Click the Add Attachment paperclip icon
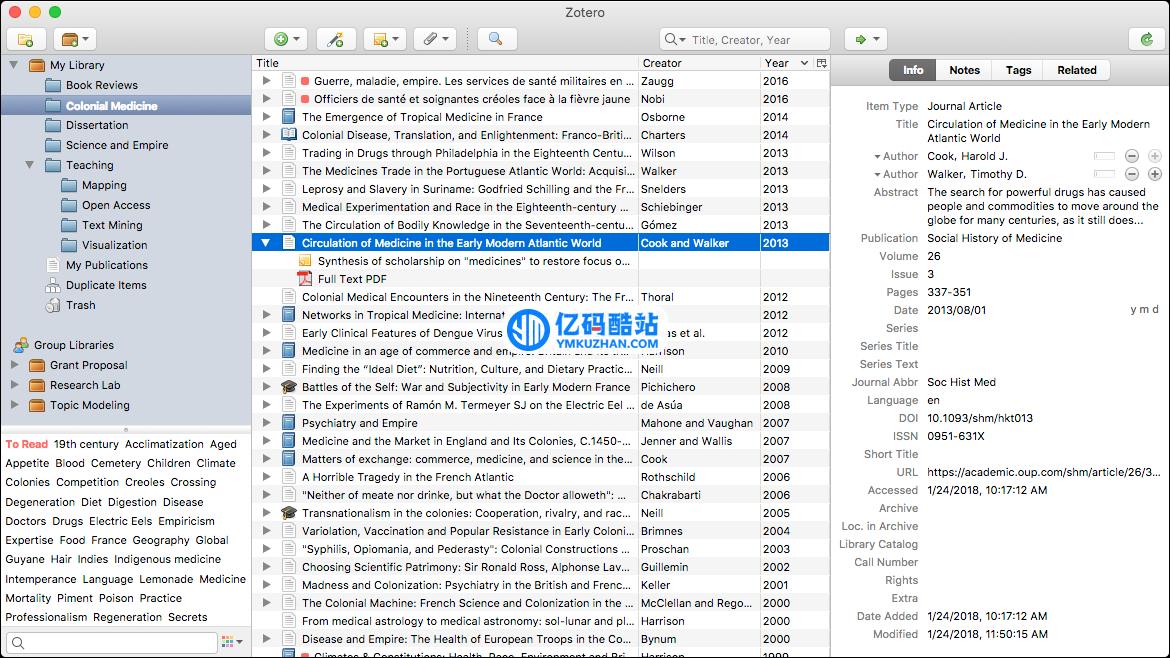1170x658 pixels. pyautogui.click(x=428, y=38)
